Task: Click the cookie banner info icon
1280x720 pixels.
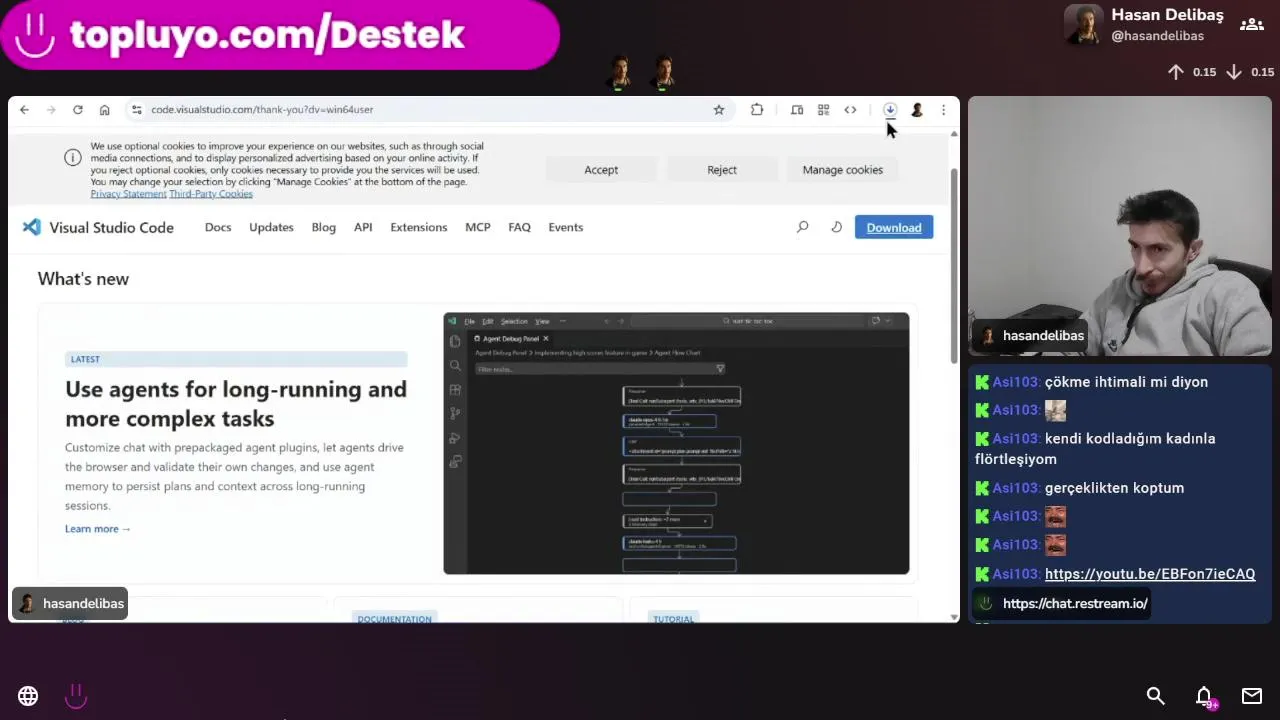Action: (72, 158)
